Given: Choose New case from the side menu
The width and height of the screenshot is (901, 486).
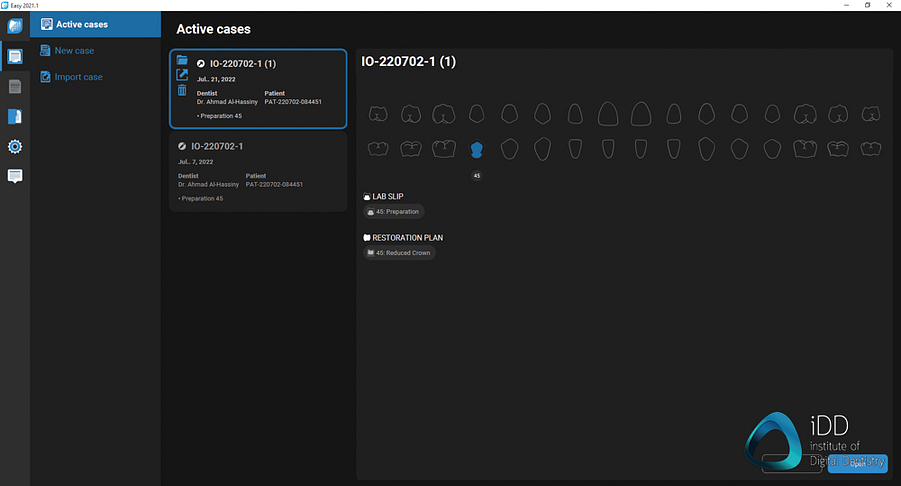Looking at the screenshot, I should pos(74,50).
